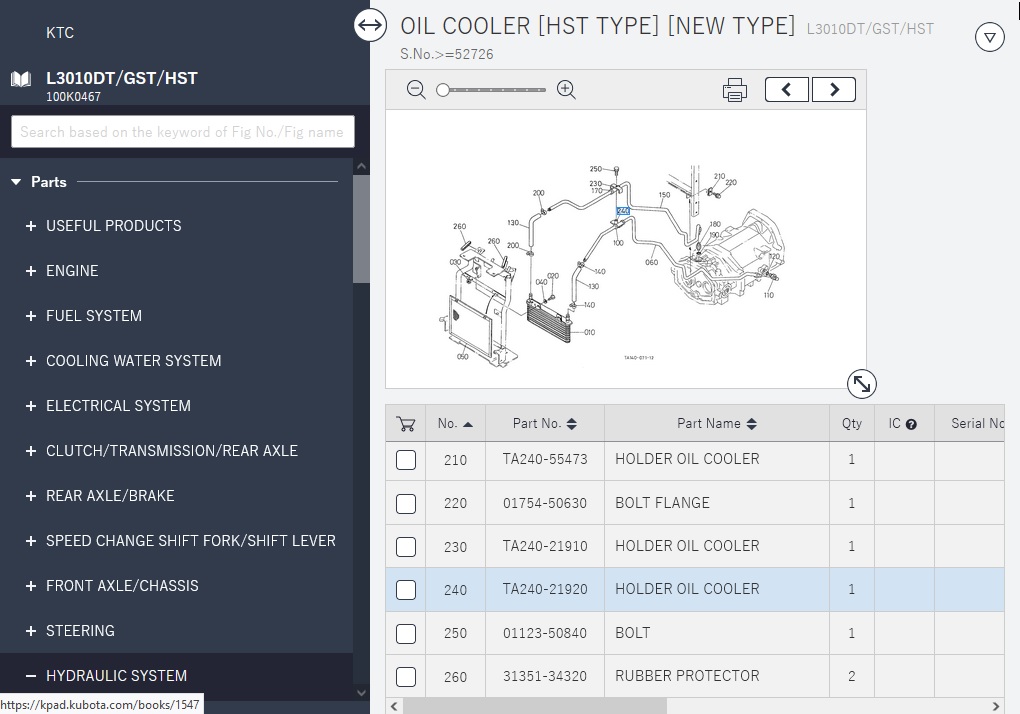
Task: Click the table scroll left arrow
Action: pos(394,706)
